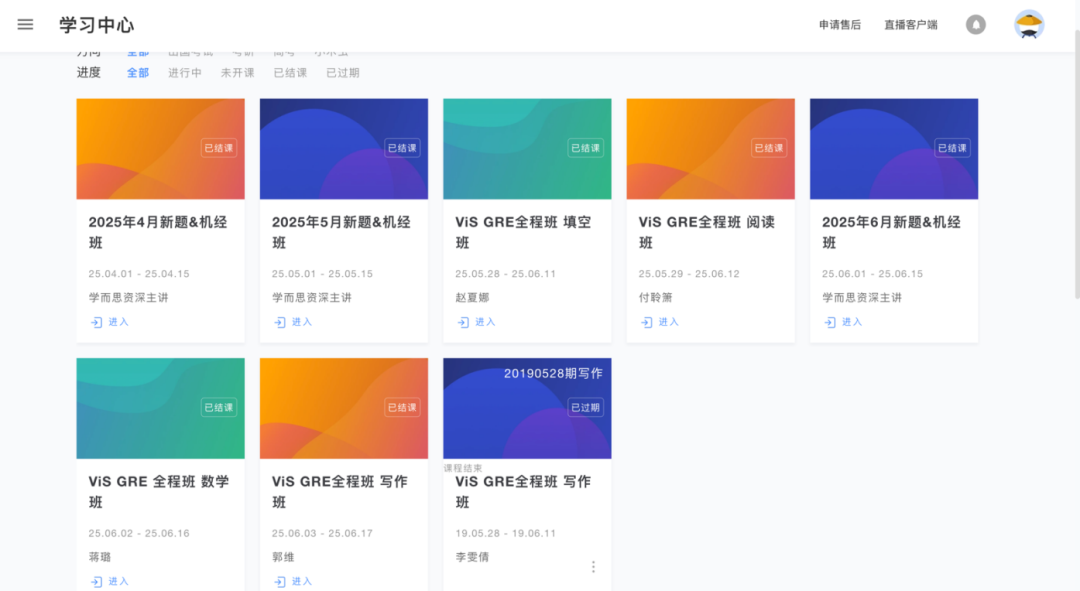Click the 全部 link in the 进度 filter row
This screenshot has height=591, width=1080.
tap(137, 72)
